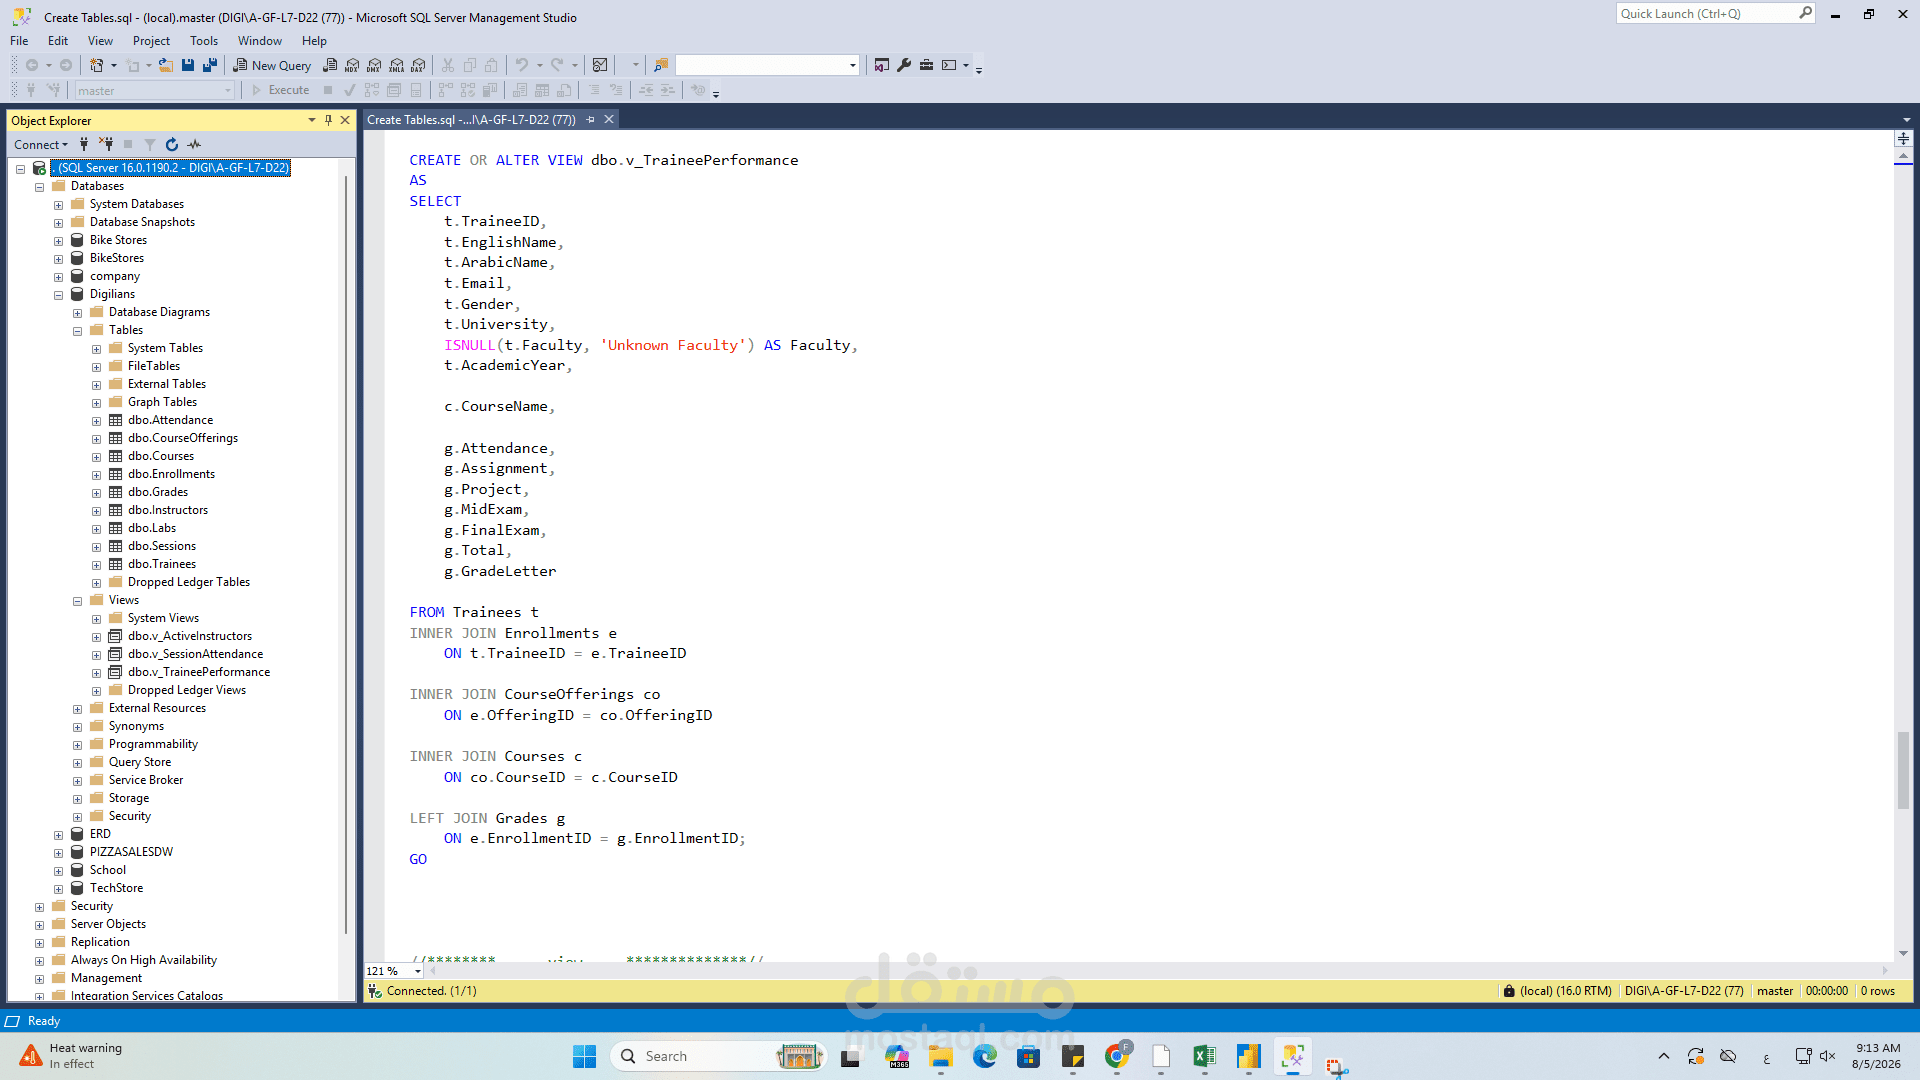Select the TechStore database

click(116, 888)
